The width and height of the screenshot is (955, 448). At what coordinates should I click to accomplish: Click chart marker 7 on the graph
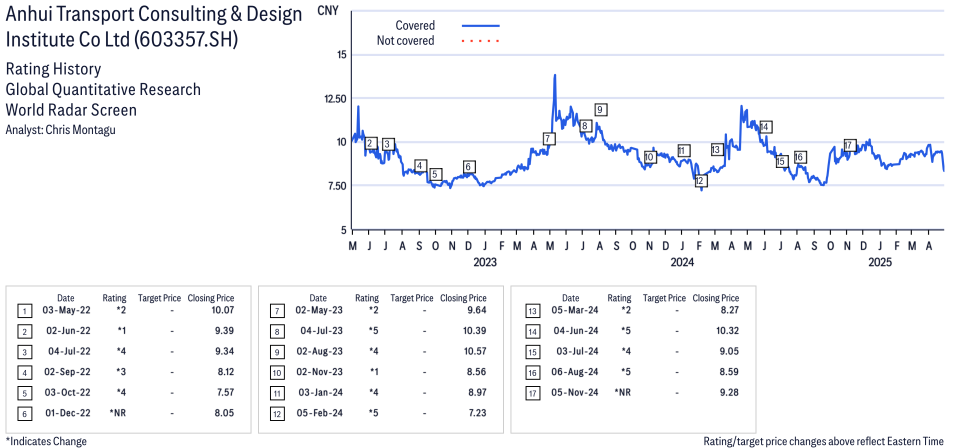tap(549, 139)
